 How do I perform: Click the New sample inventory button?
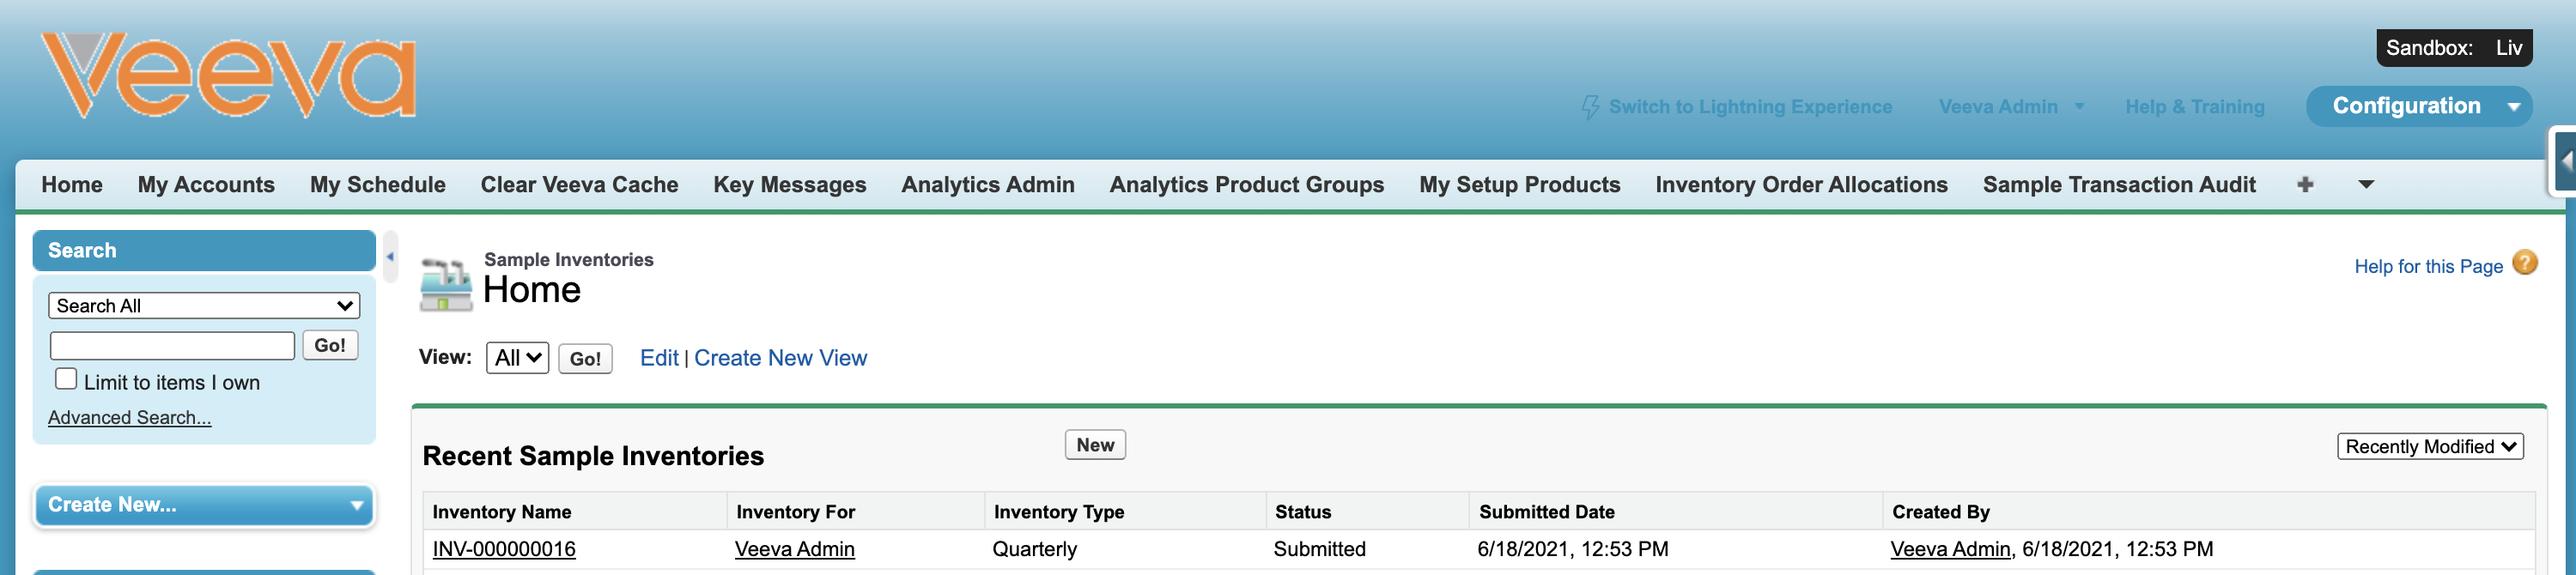1094,445
